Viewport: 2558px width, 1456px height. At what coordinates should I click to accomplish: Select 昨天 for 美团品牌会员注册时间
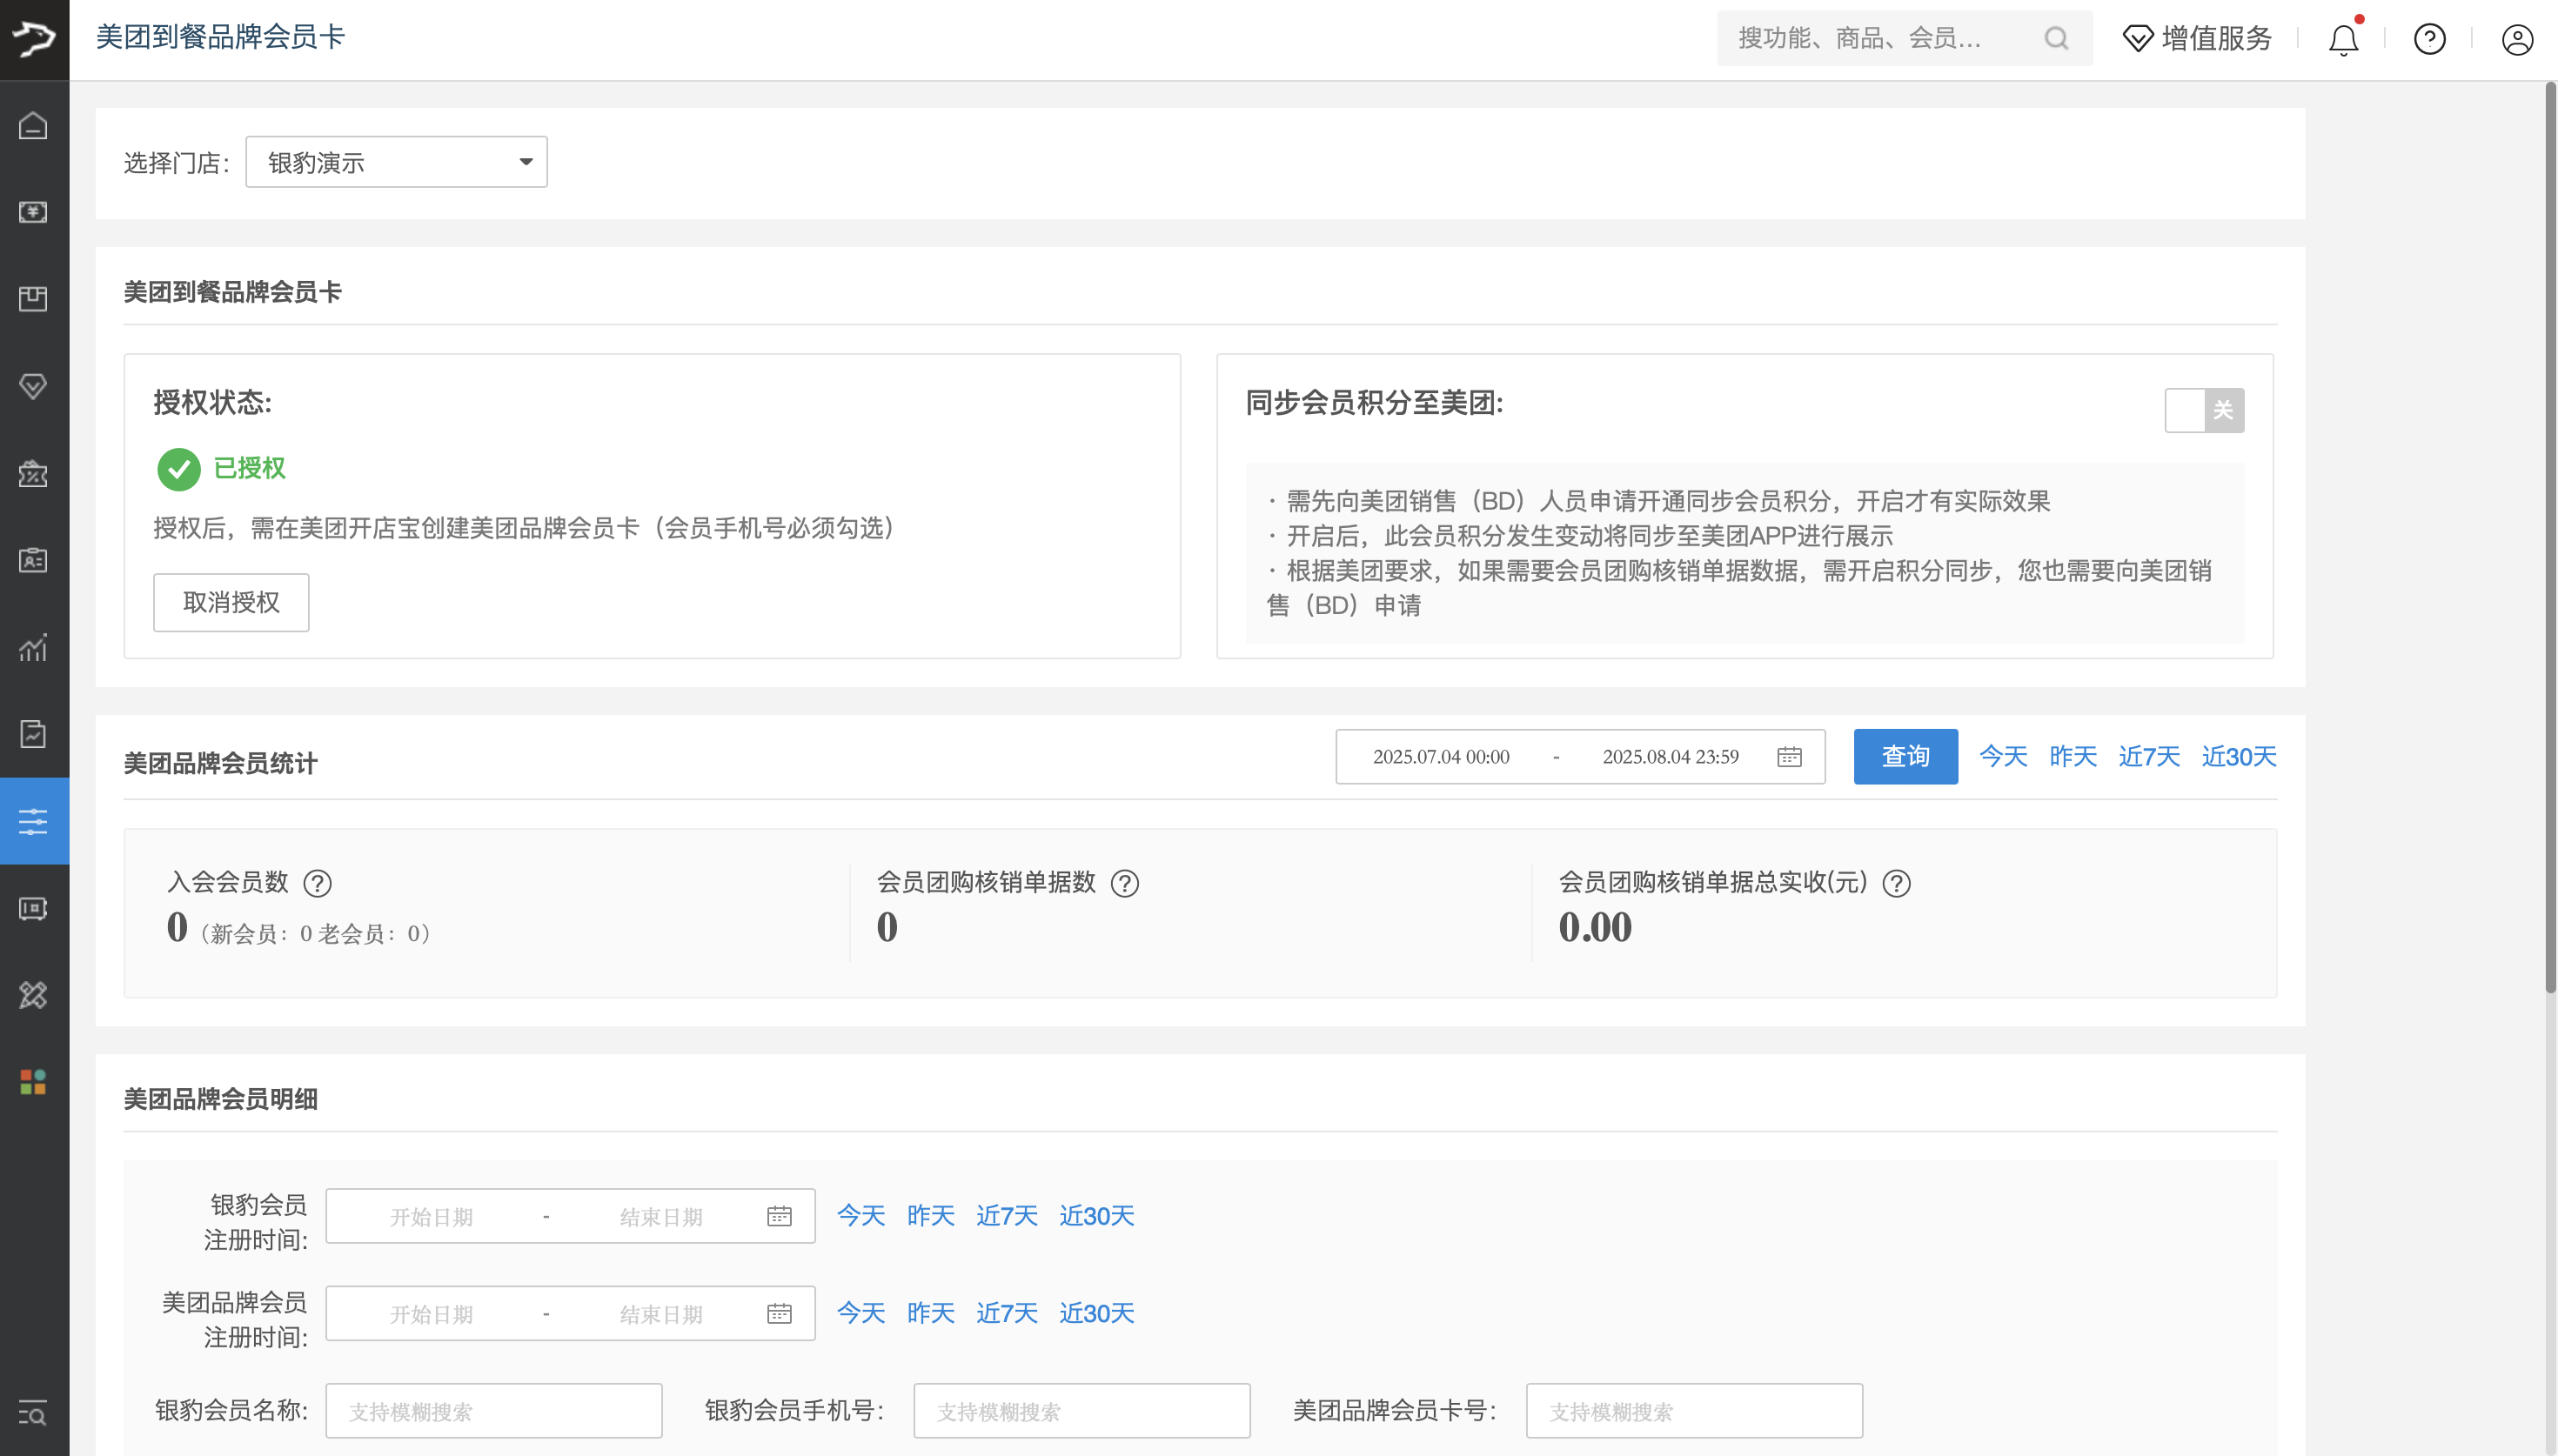coord(930,1313)
